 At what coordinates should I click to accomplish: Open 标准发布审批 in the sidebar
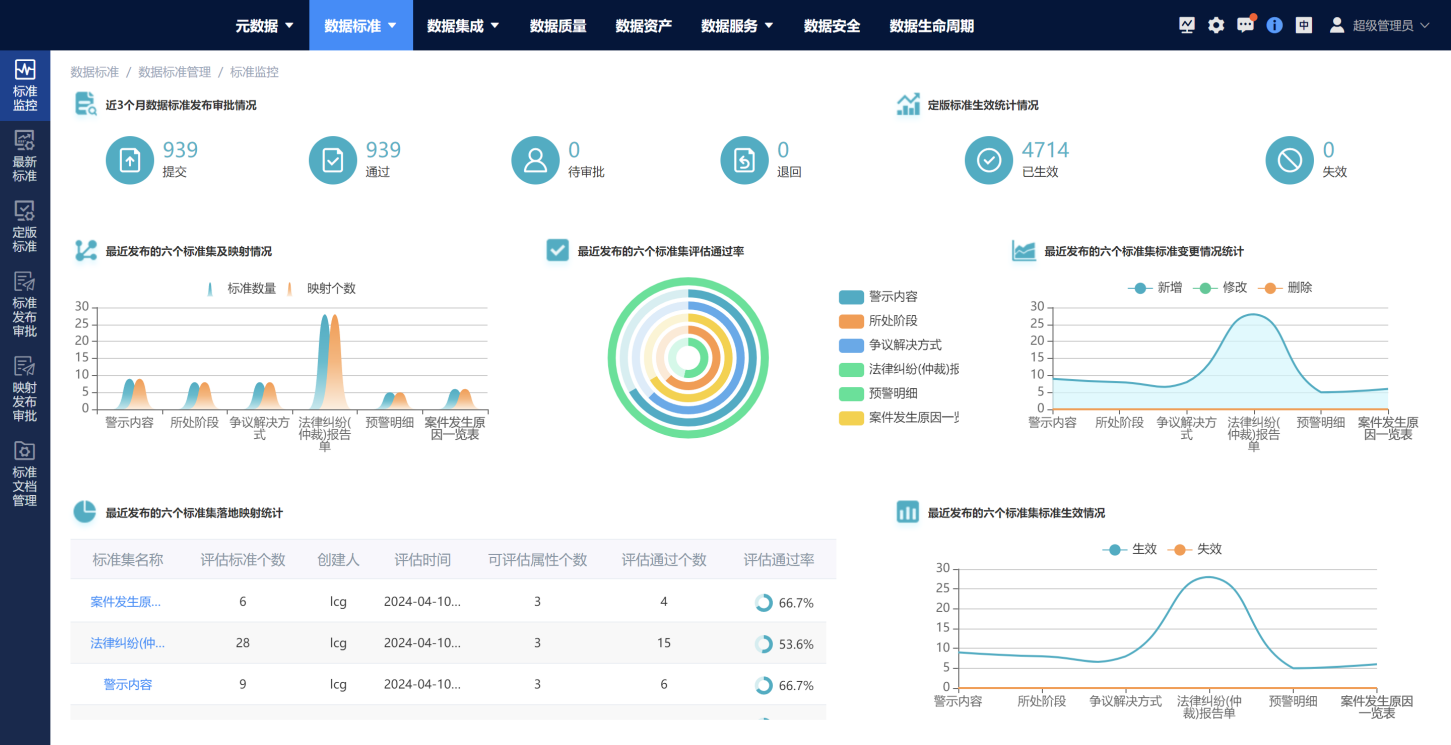click(25, 303)
